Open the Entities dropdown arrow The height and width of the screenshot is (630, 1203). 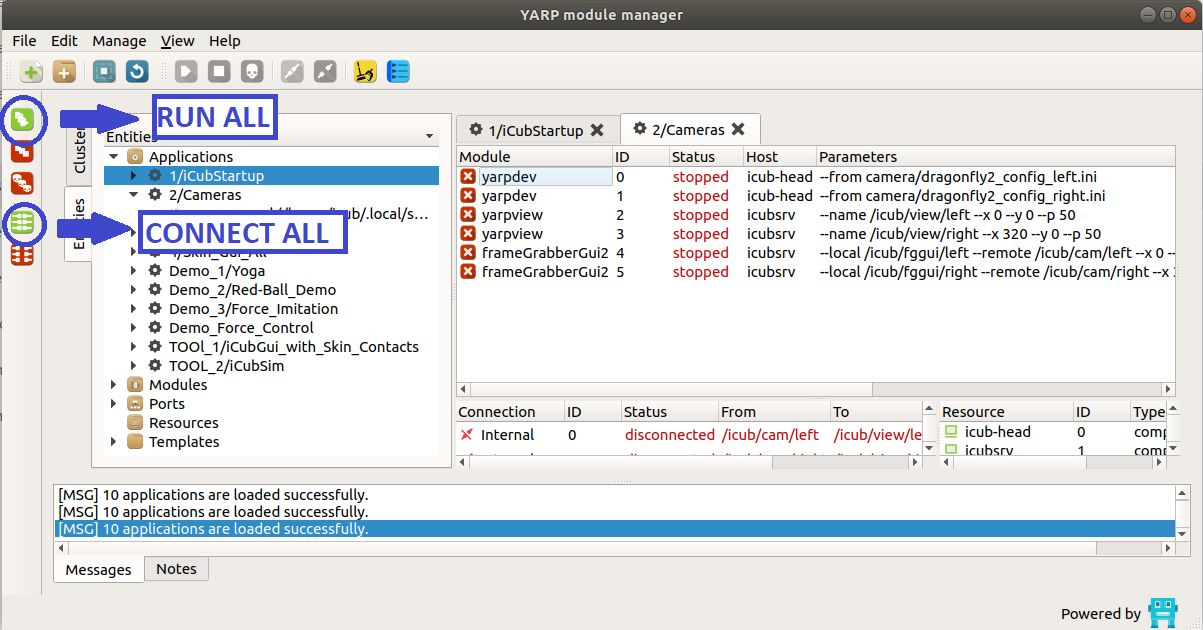[429, 137]
